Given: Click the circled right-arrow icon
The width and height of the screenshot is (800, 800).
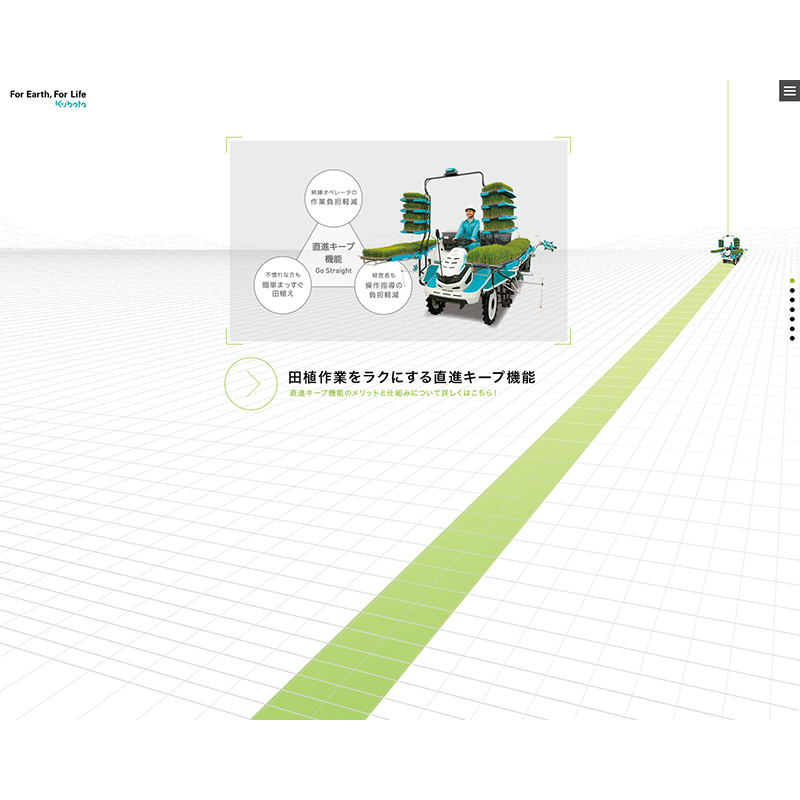Looking at the screenshot, I should 251,384.
